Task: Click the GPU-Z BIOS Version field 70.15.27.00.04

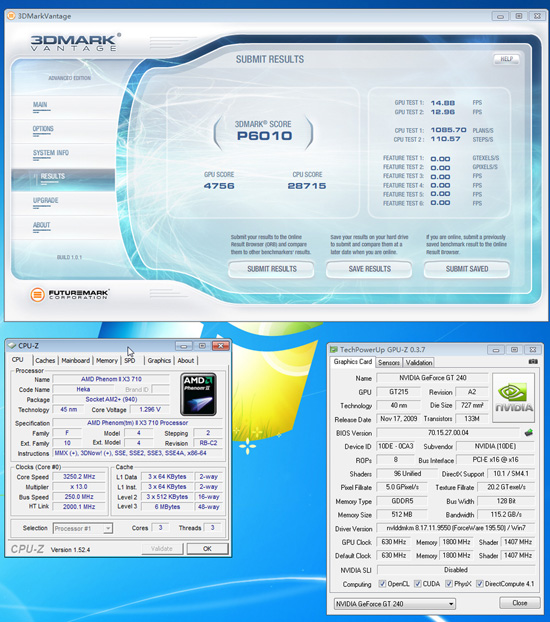Action: pyautogui.click(x=448, y=432)
